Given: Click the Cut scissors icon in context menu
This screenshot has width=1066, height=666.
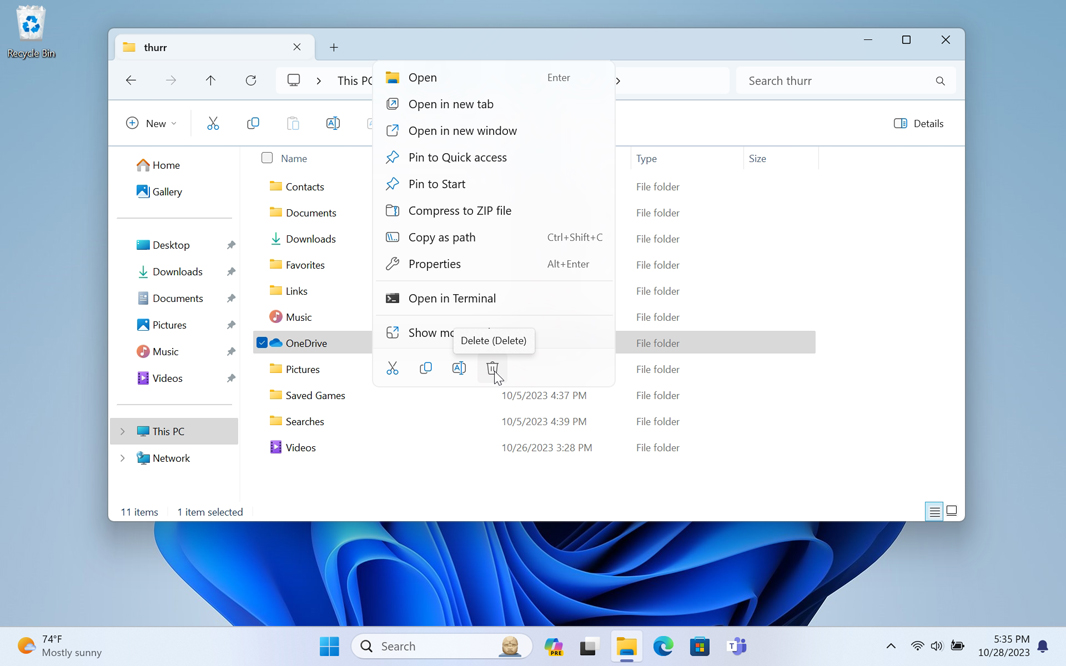Looking at the screenshot, I should click(x=392, y=369).
